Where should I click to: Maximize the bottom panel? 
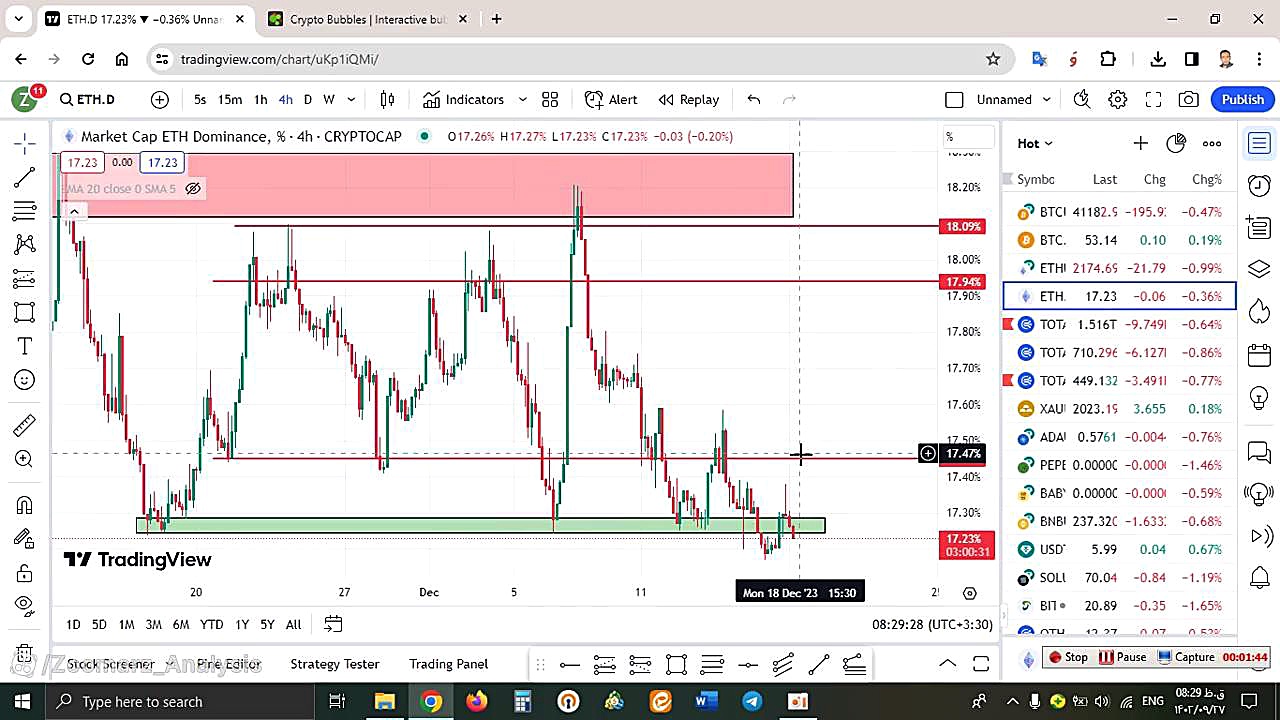[981, 664]
